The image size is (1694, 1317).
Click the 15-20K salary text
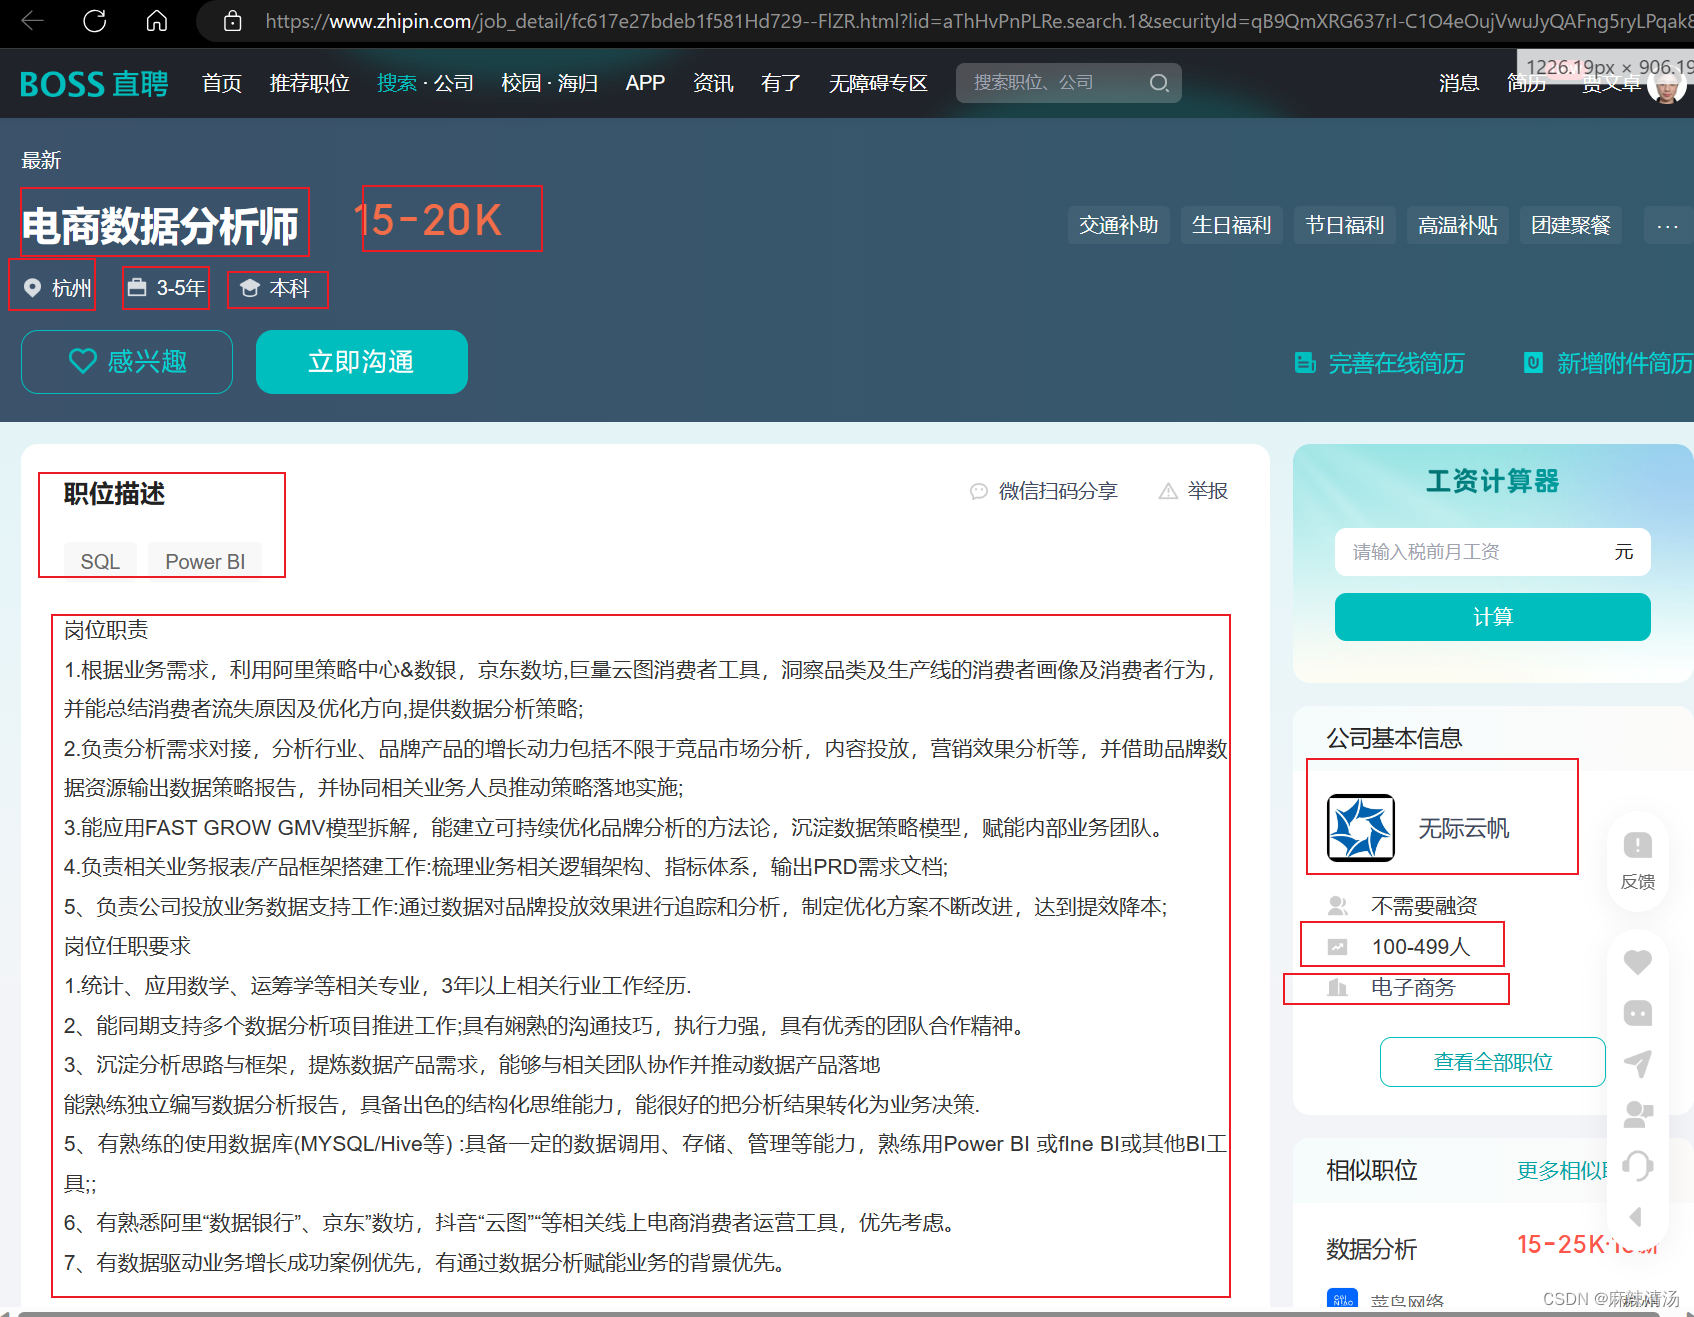coord(428,220)
